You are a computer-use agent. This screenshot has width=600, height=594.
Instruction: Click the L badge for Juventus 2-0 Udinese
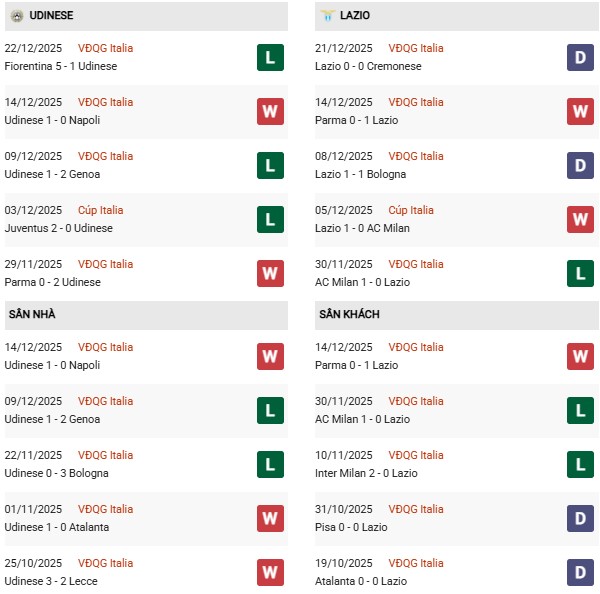(270, 220)
